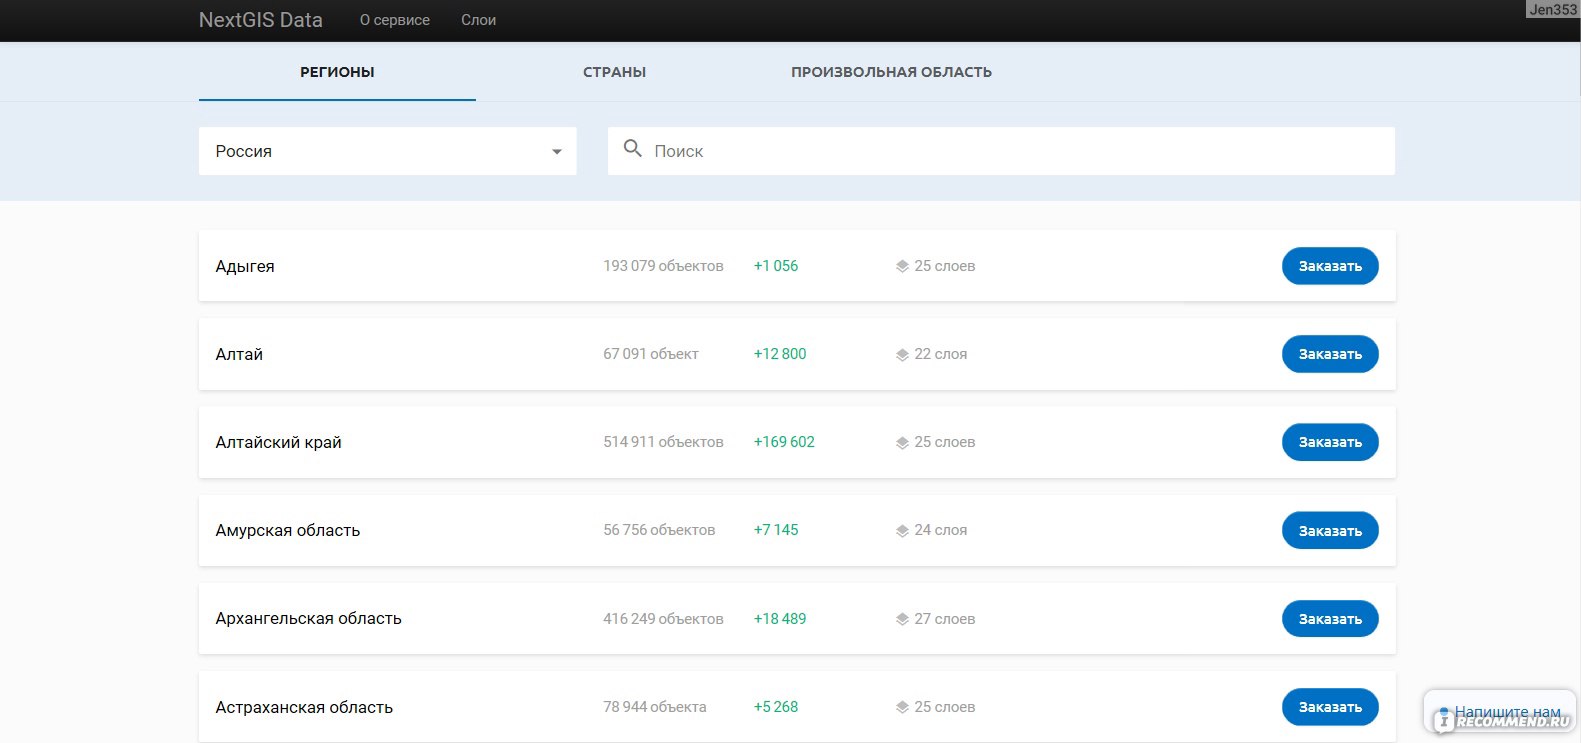Screen dimensions: 1581x743
Task: Switch to the Регионы tab
Action: 337,72
